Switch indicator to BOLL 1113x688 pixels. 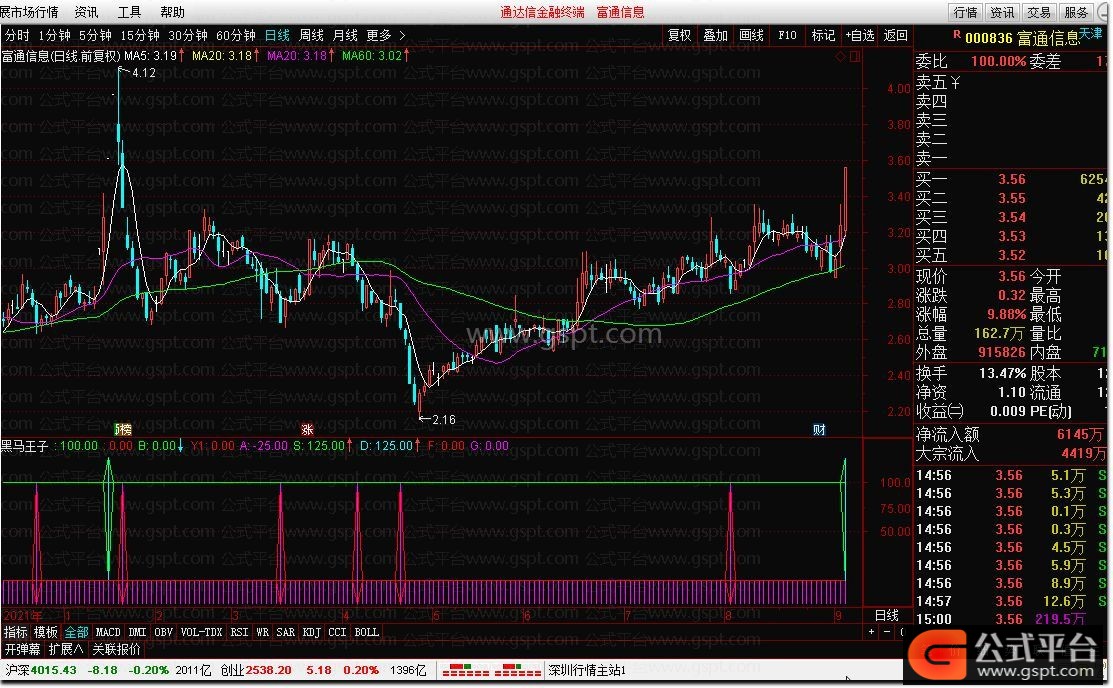(x=366, y=632)
